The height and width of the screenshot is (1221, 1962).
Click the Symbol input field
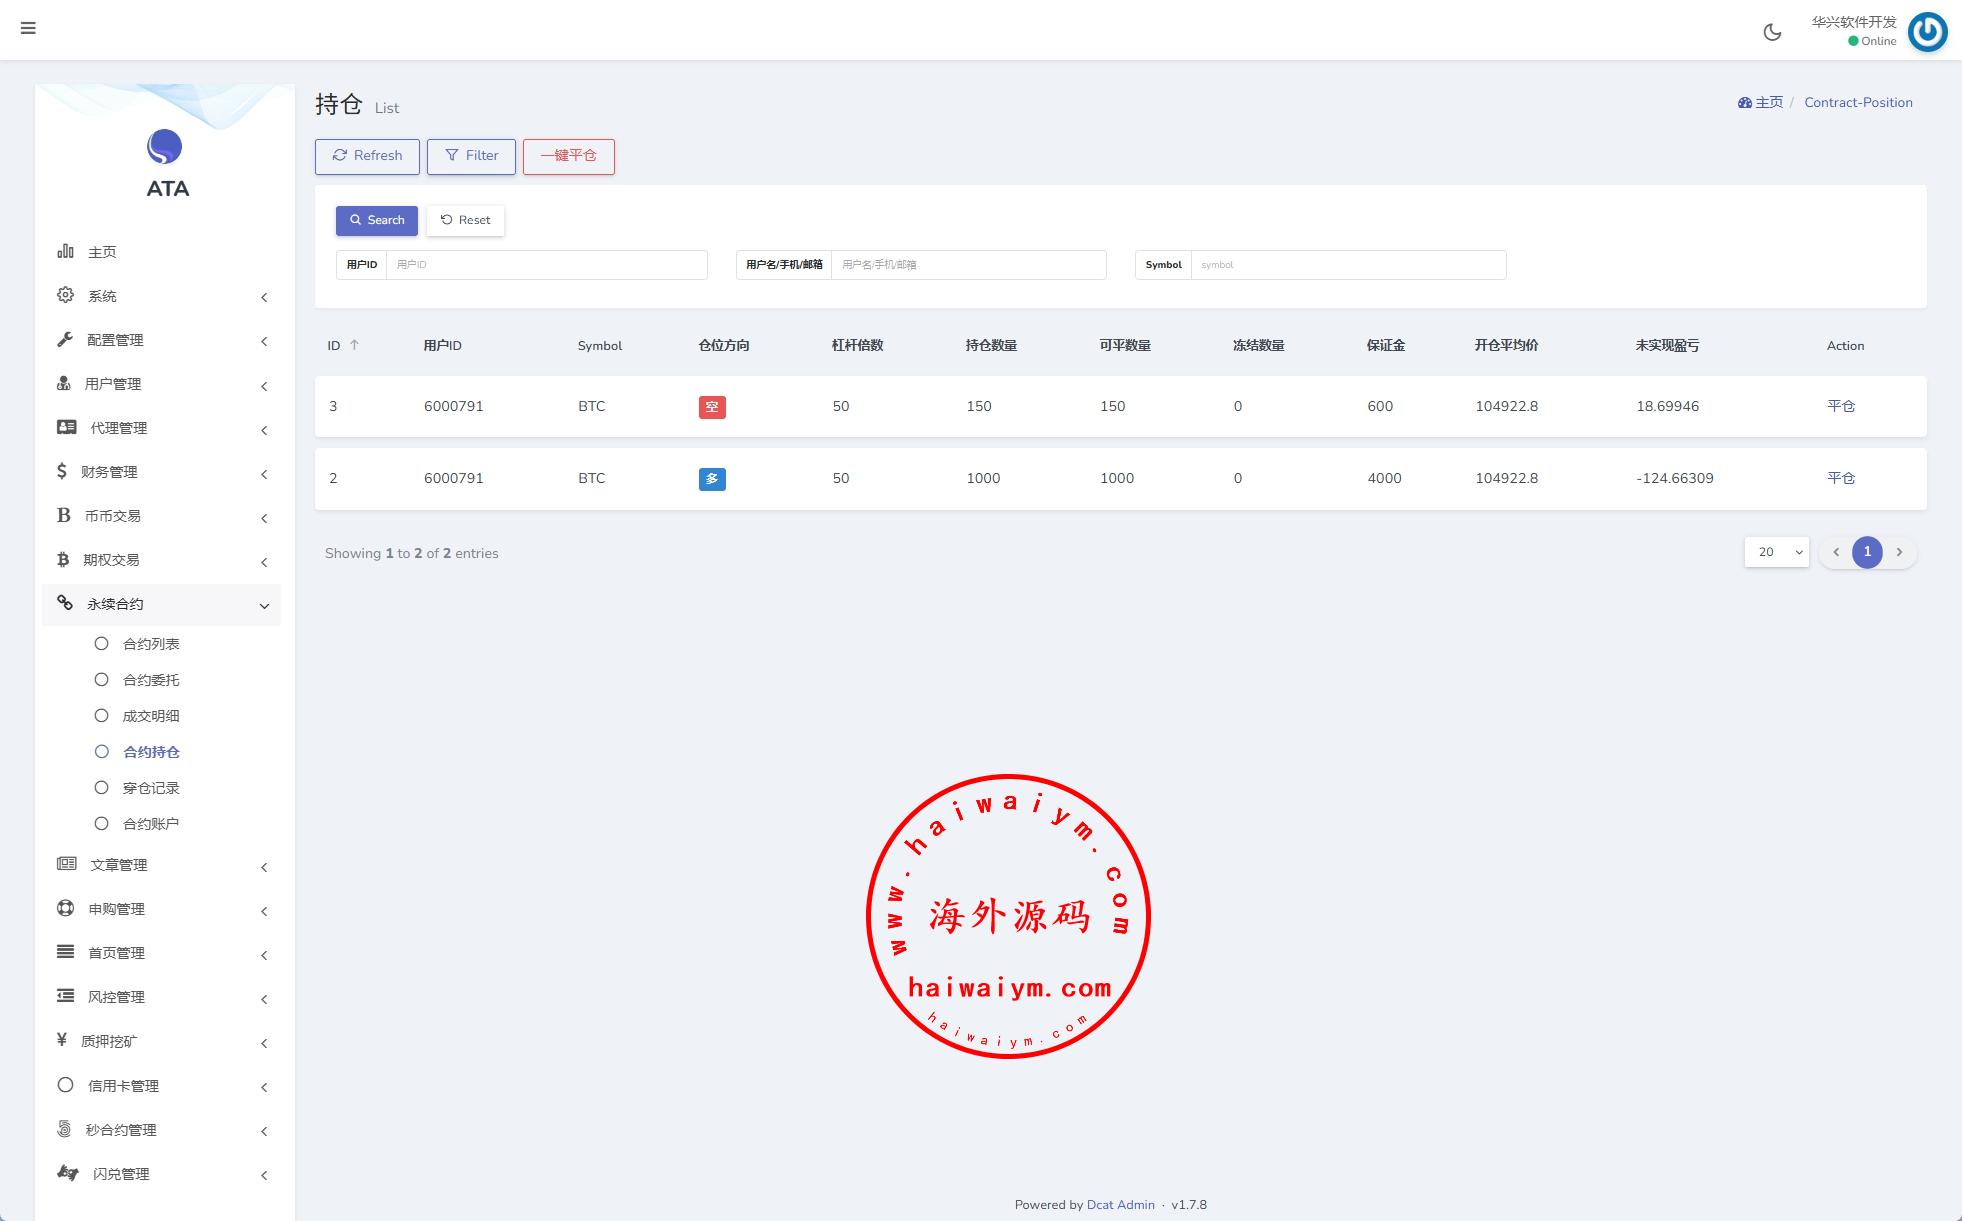[x=1347, y=265]
